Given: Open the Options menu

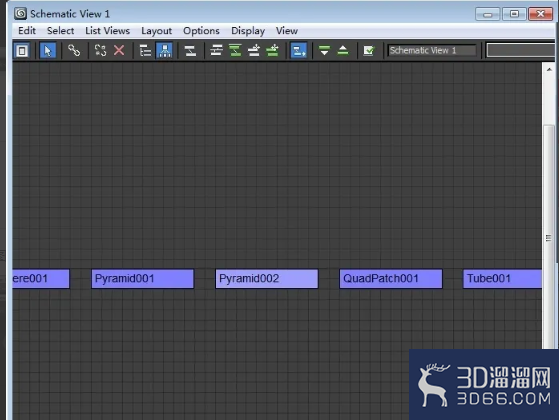Looking at the screenshot, I should click(x=201, y=31).
